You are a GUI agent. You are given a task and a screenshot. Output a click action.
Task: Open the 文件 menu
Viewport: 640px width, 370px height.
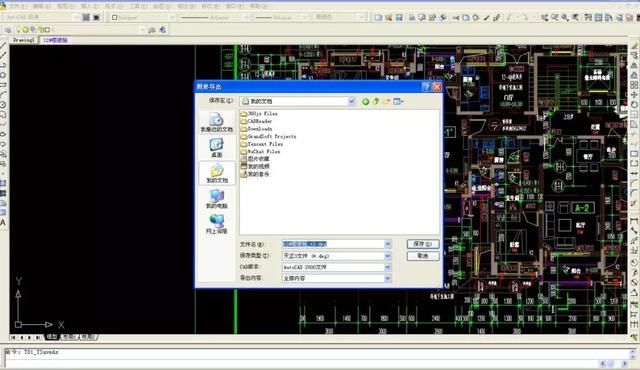(x=17, y=6)
